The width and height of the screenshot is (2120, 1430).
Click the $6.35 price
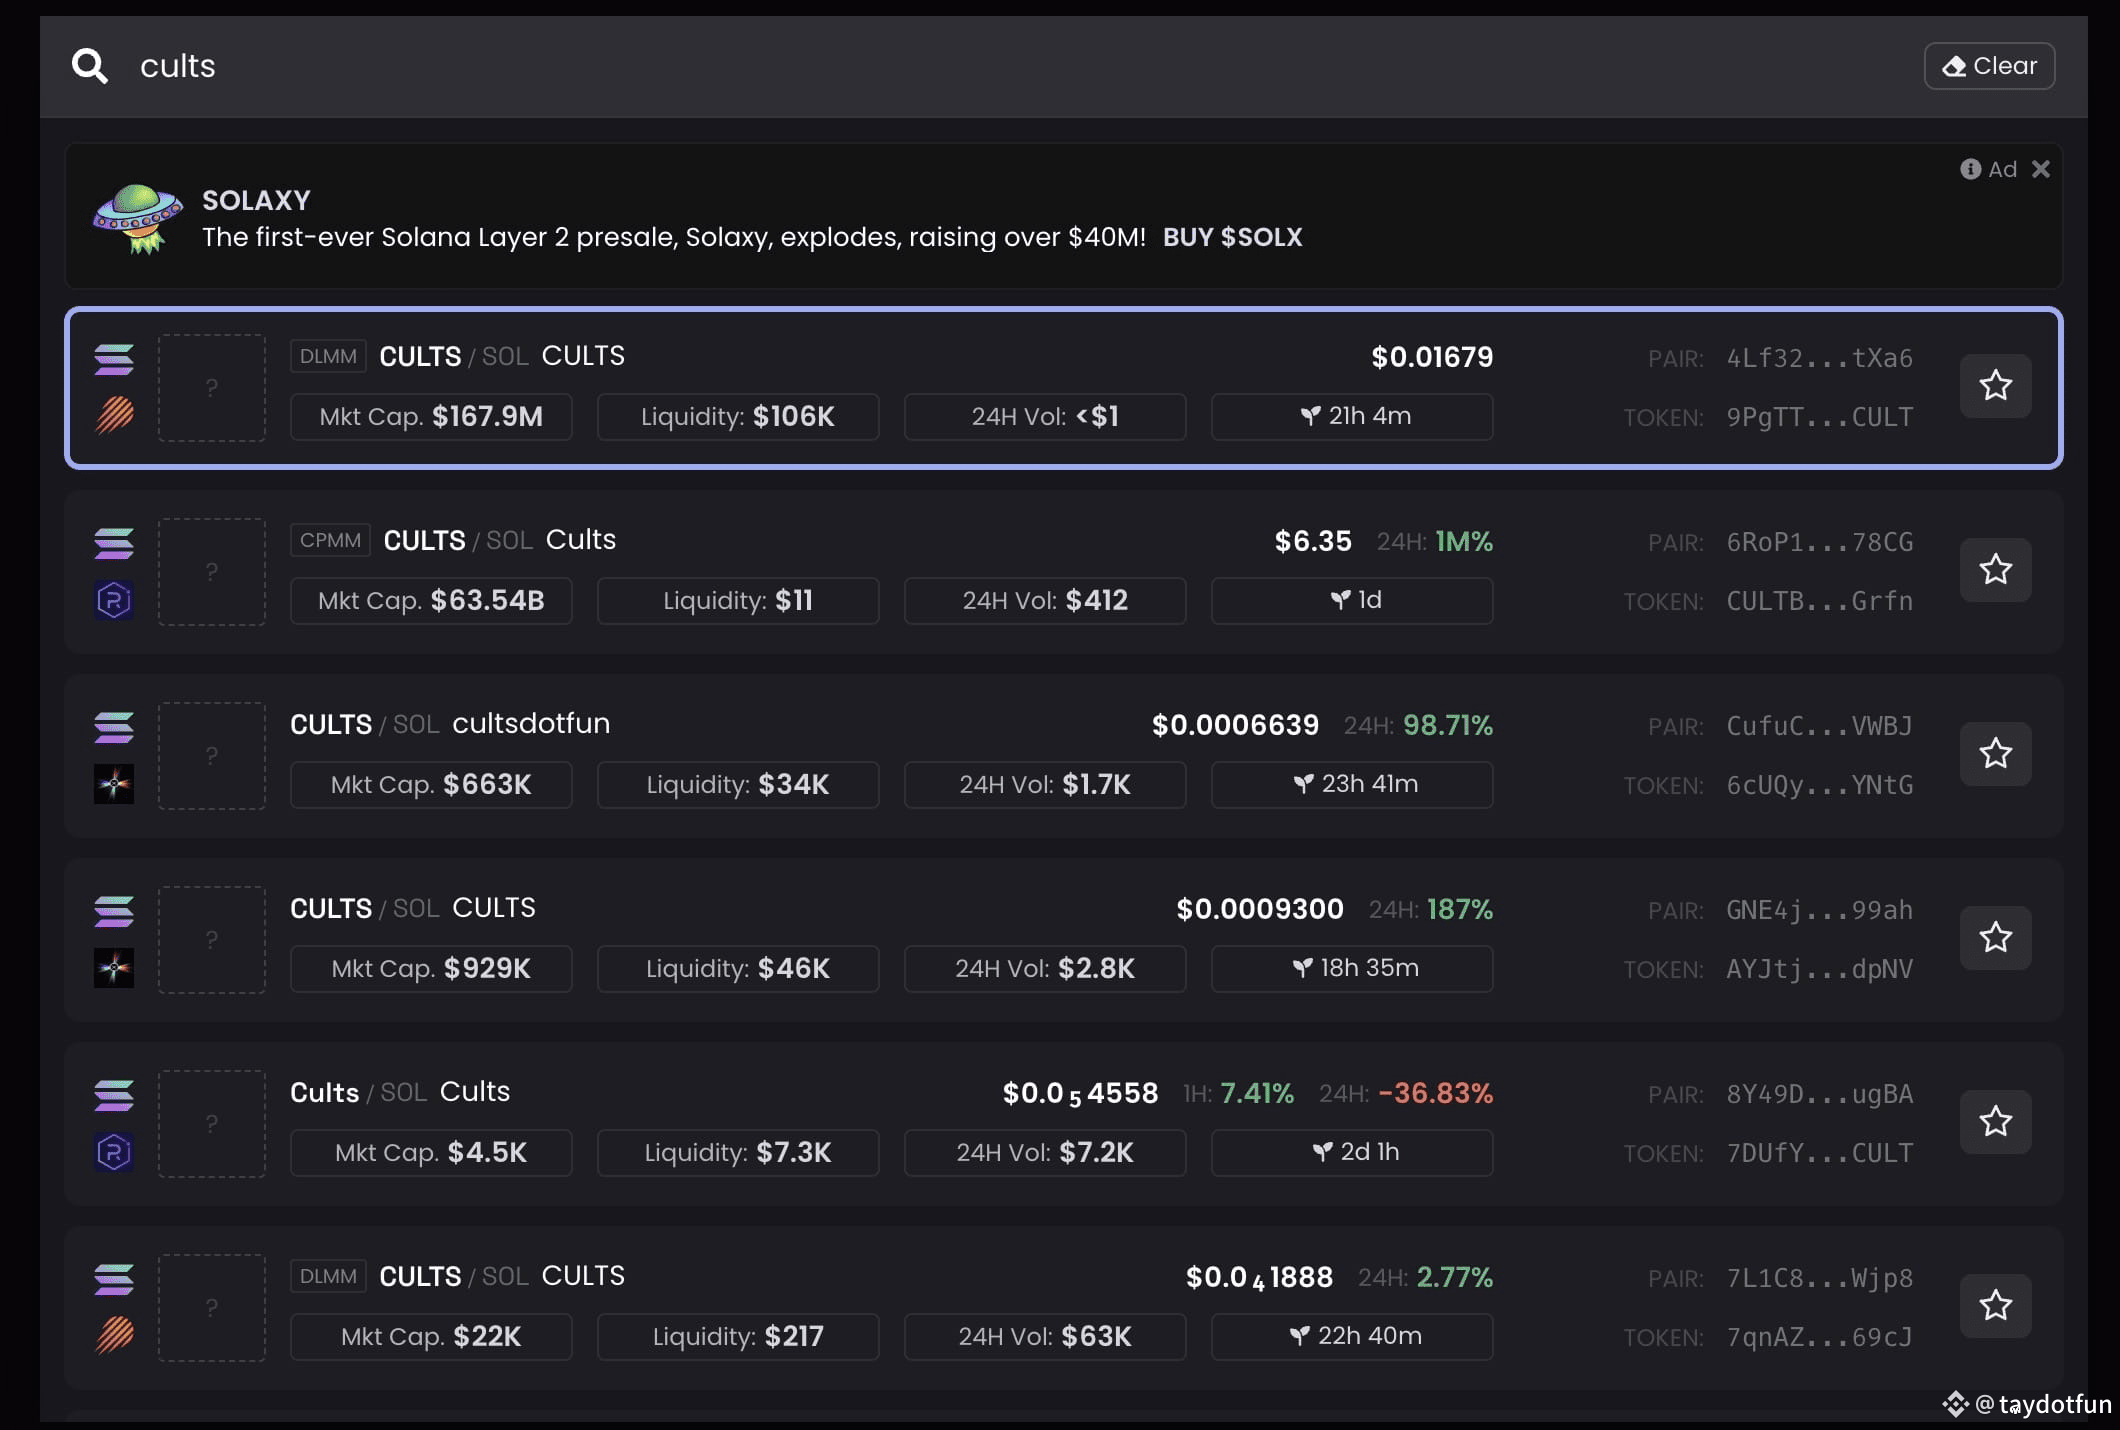[1312, 541]
